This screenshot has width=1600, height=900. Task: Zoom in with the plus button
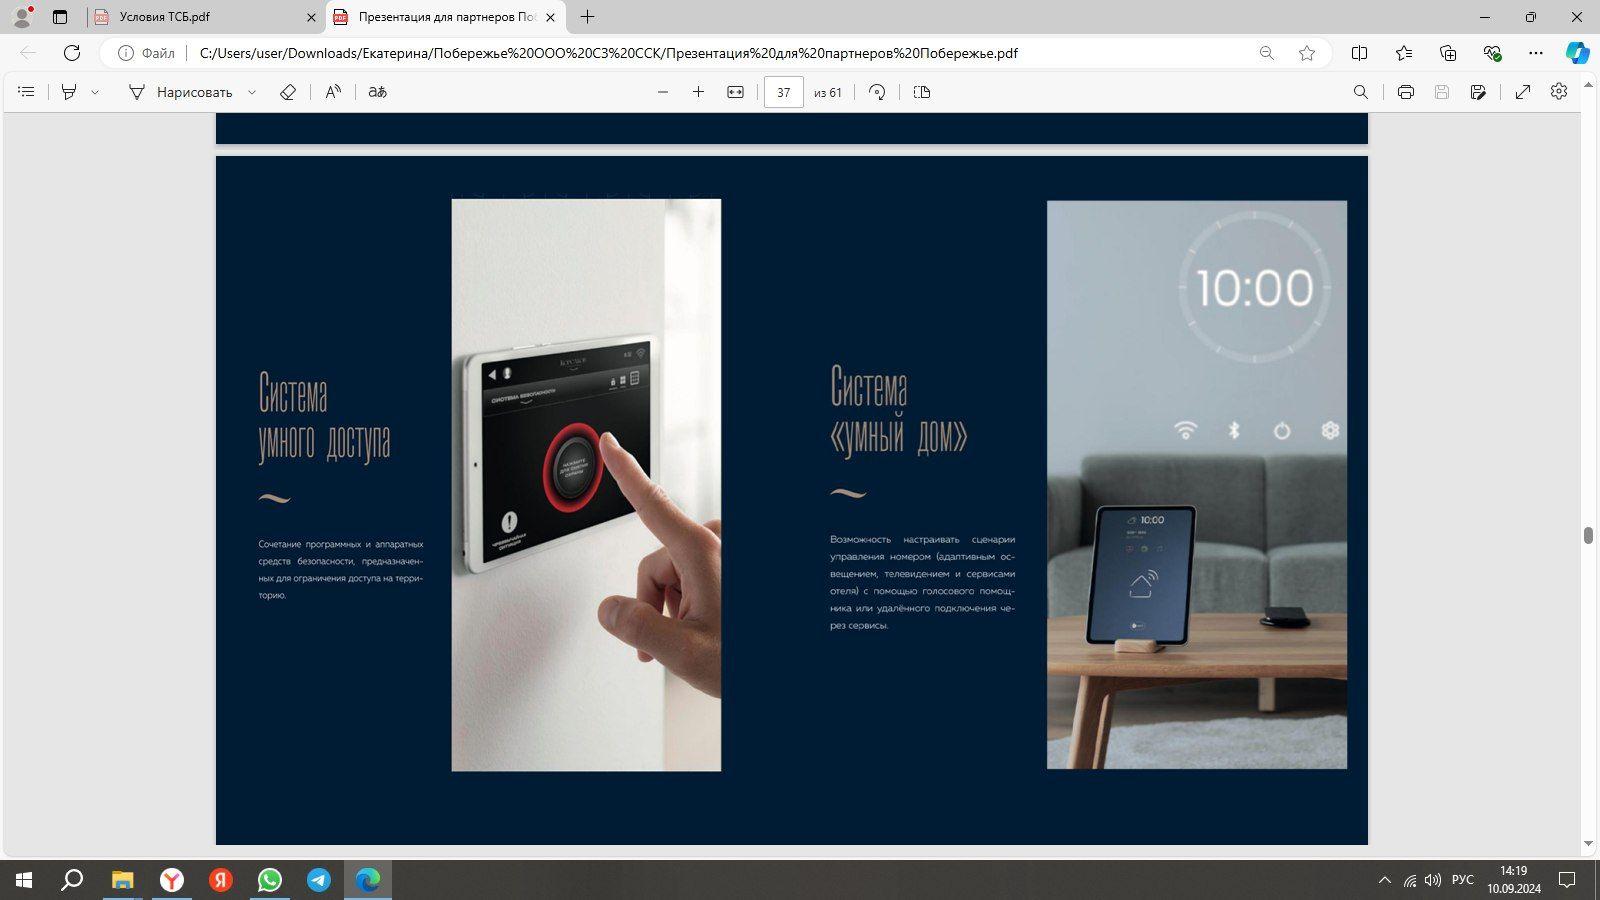pos(698,92)
